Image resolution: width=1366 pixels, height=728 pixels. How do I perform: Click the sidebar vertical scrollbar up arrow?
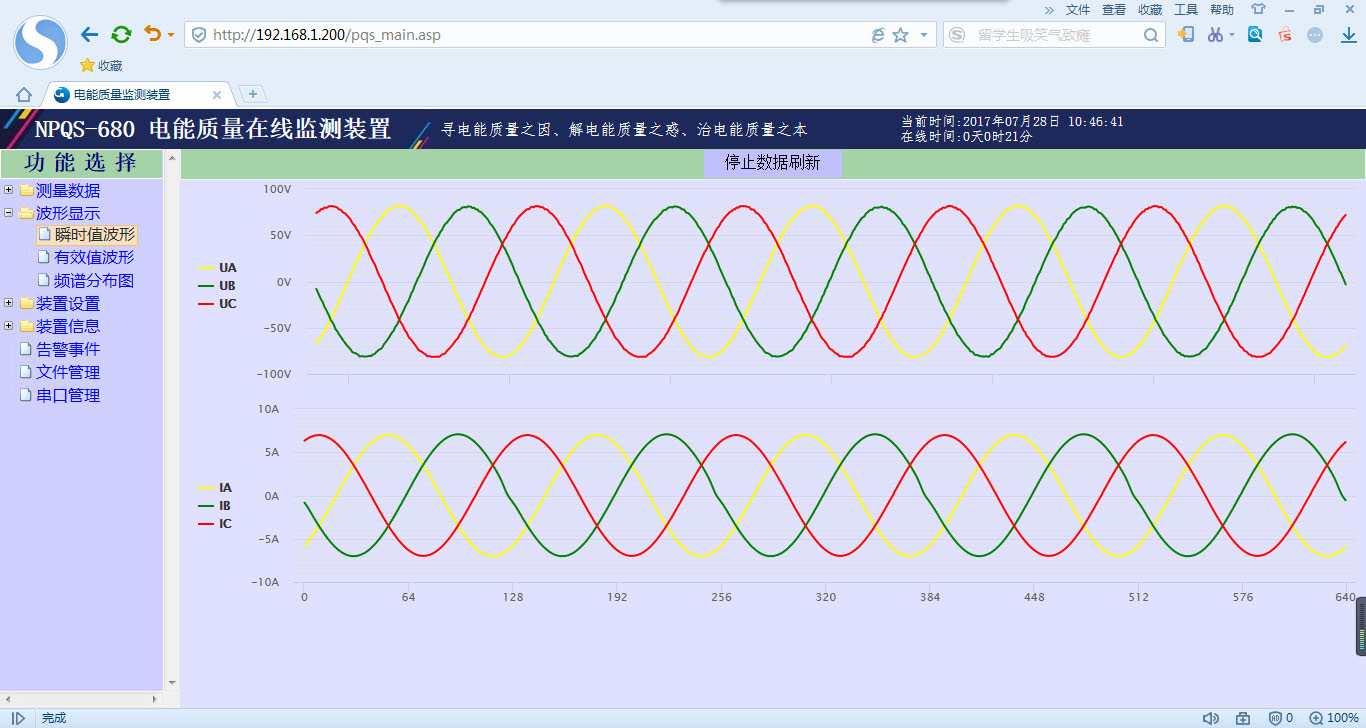[172, 158]
